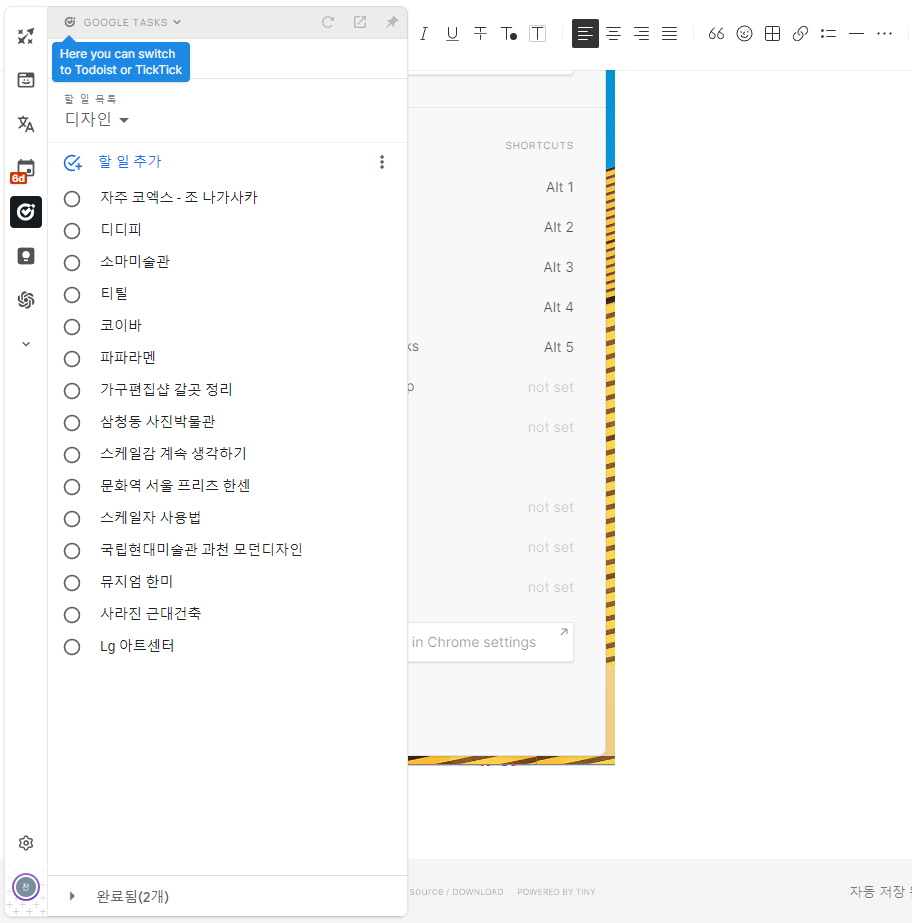This screenshot has width=912, height=923.
Task: Toggle underline formatting in editor toolbar
Action: pyautogui.click(x=452, y=34)
